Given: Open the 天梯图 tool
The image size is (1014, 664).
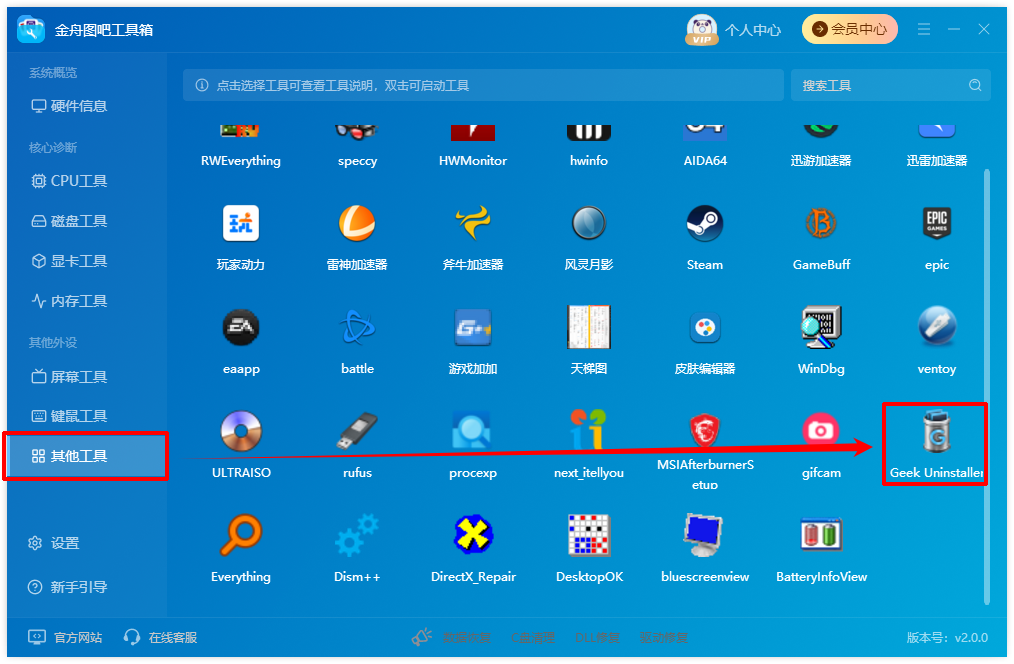Looking at the screenshot, I should click(x=588, y=327).
